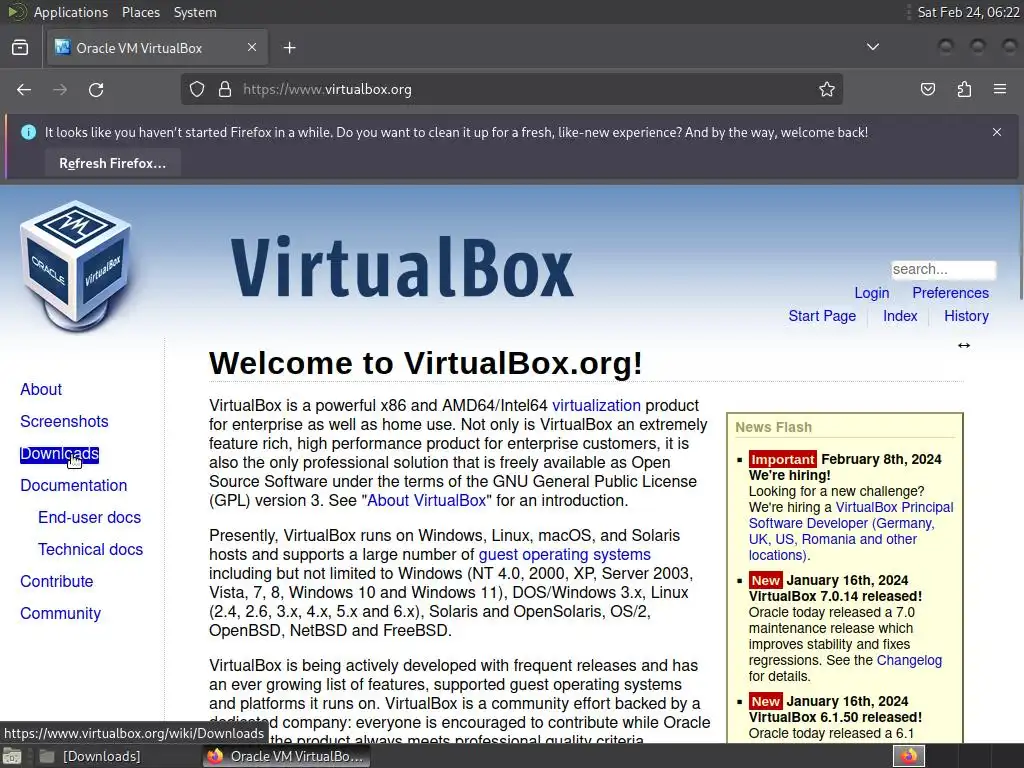Click the show desktop icon in taskbar
This screenshot has width=1024, height=768.
[11, 756]
